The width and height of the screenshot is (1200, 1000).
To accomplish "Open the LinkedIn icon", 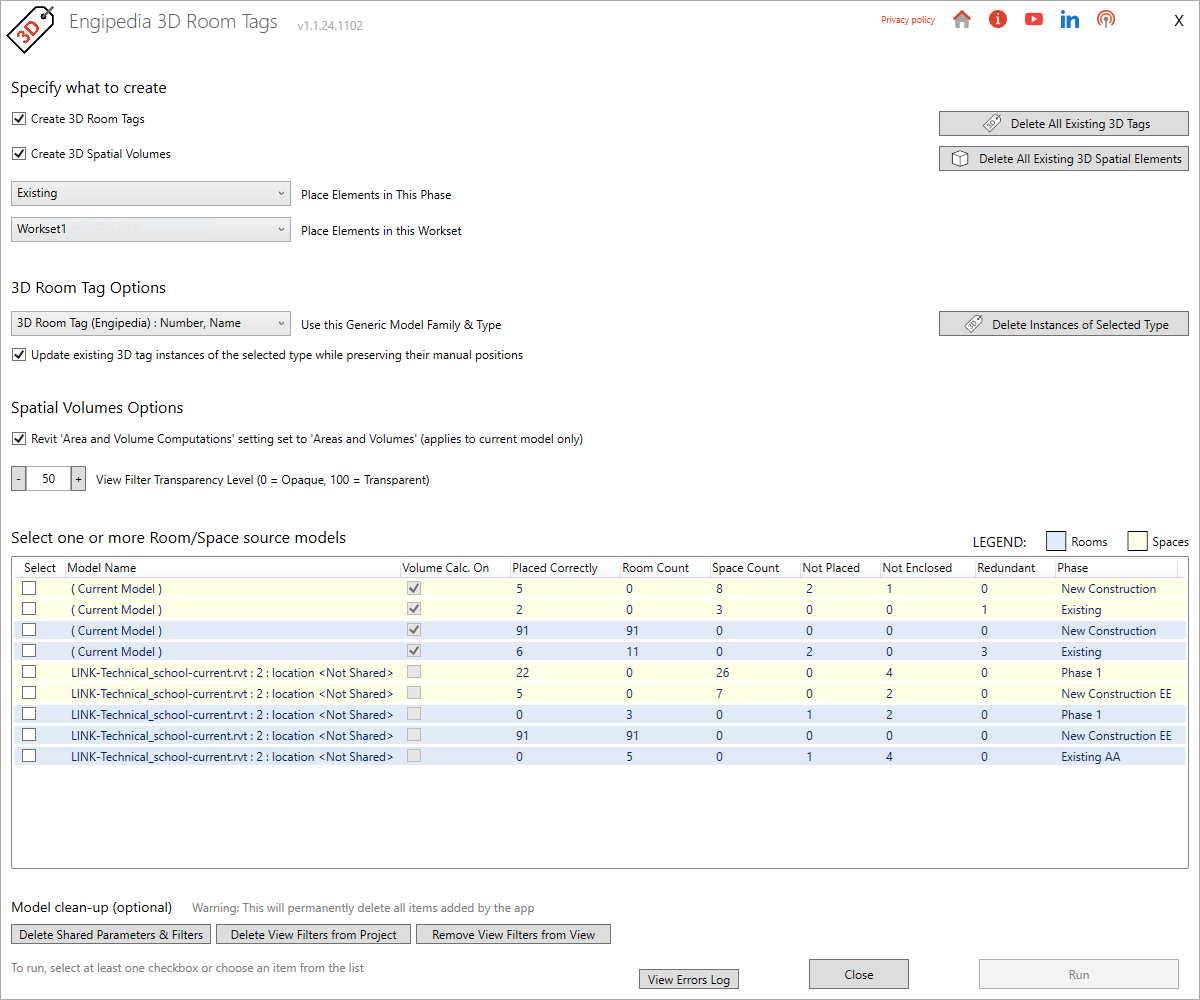I will point(1070,19).
